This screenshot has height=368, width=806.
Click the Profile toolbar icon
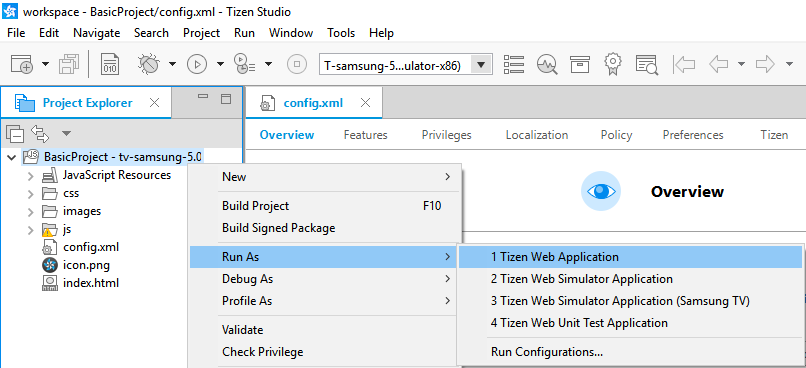(x=245, y=64)
